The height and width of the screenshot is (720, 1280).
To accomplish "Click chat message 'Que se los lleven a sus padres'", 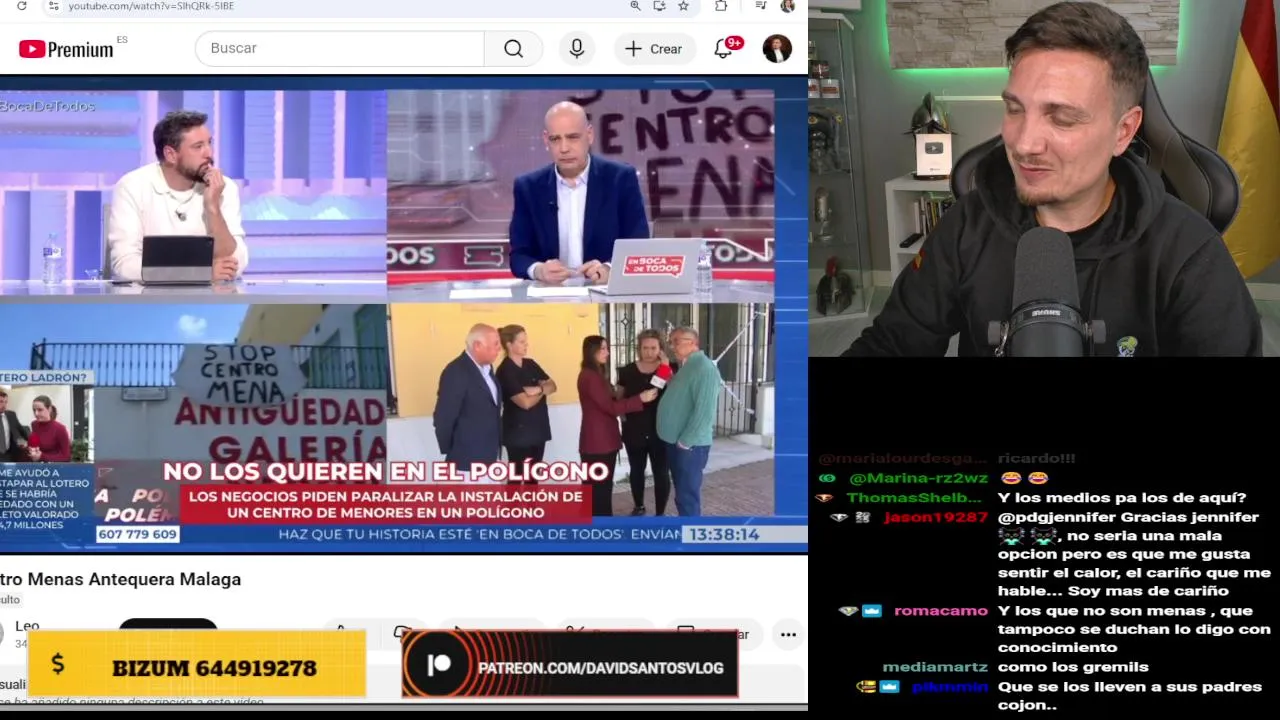I will coord(1129,687).
